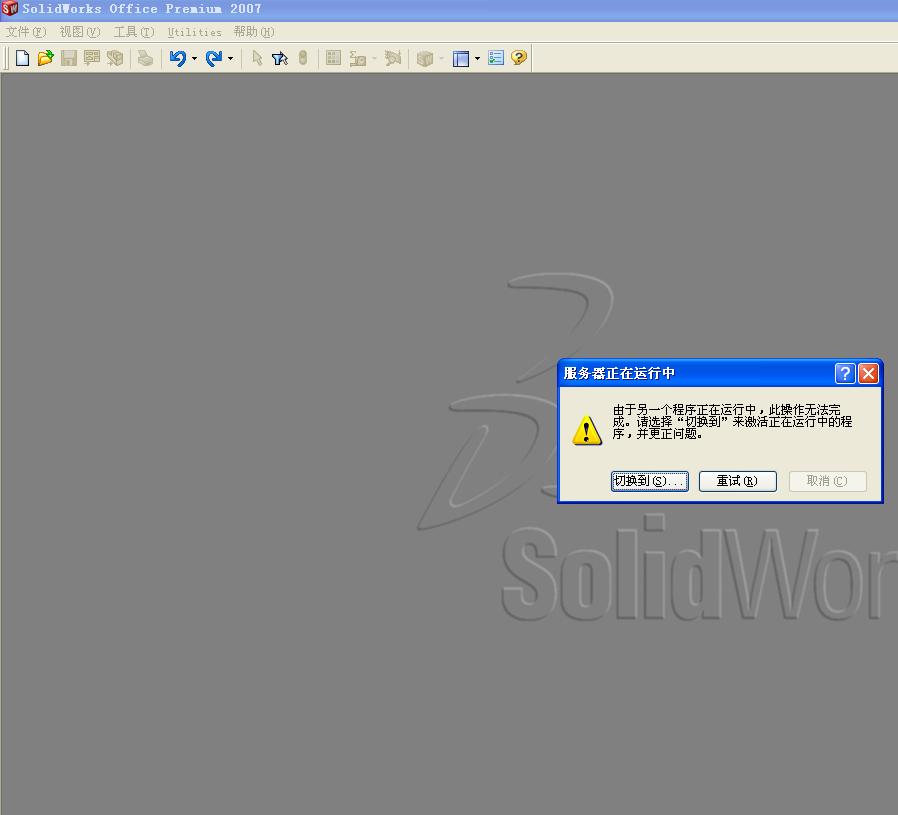Image resolution: width=898 pixels, height=815 pixels.
Task: Open the 视图(V) menu
Action: 80,32
